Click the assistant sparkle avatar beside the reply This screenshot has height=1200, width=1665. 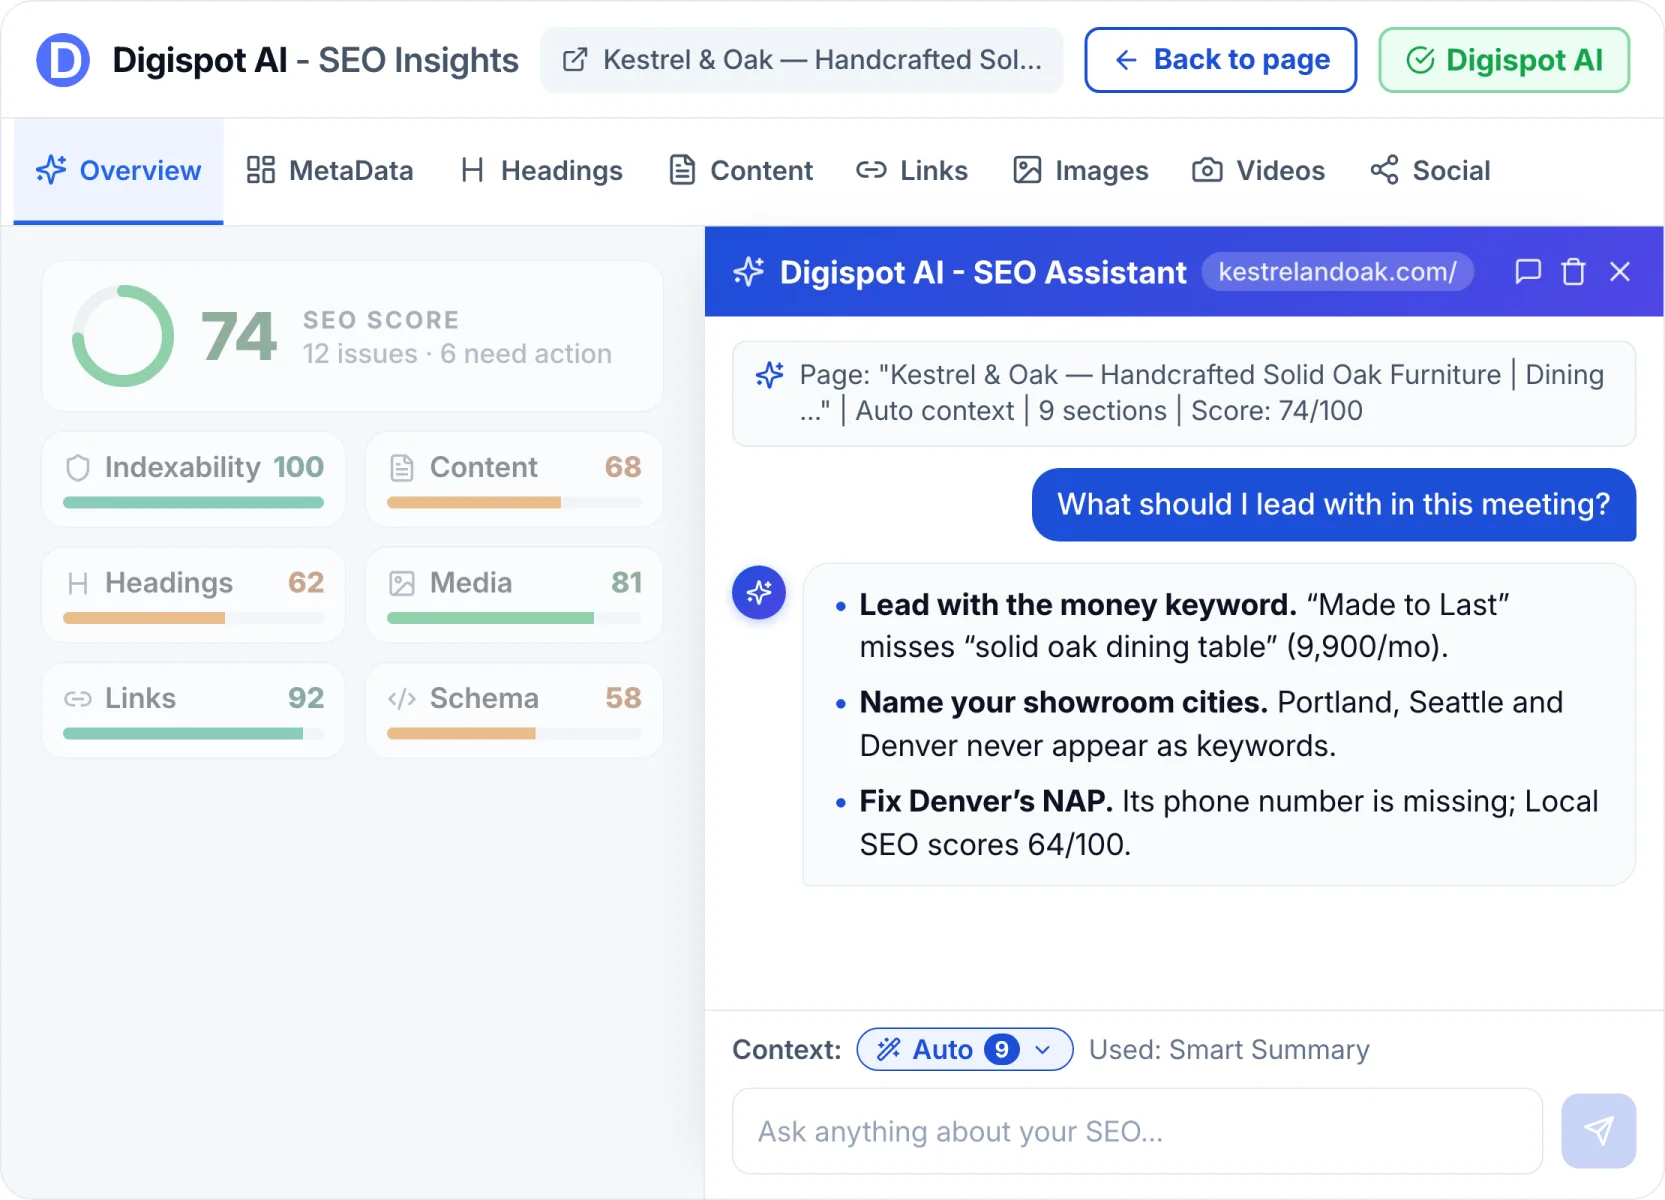tap(759, 592)
